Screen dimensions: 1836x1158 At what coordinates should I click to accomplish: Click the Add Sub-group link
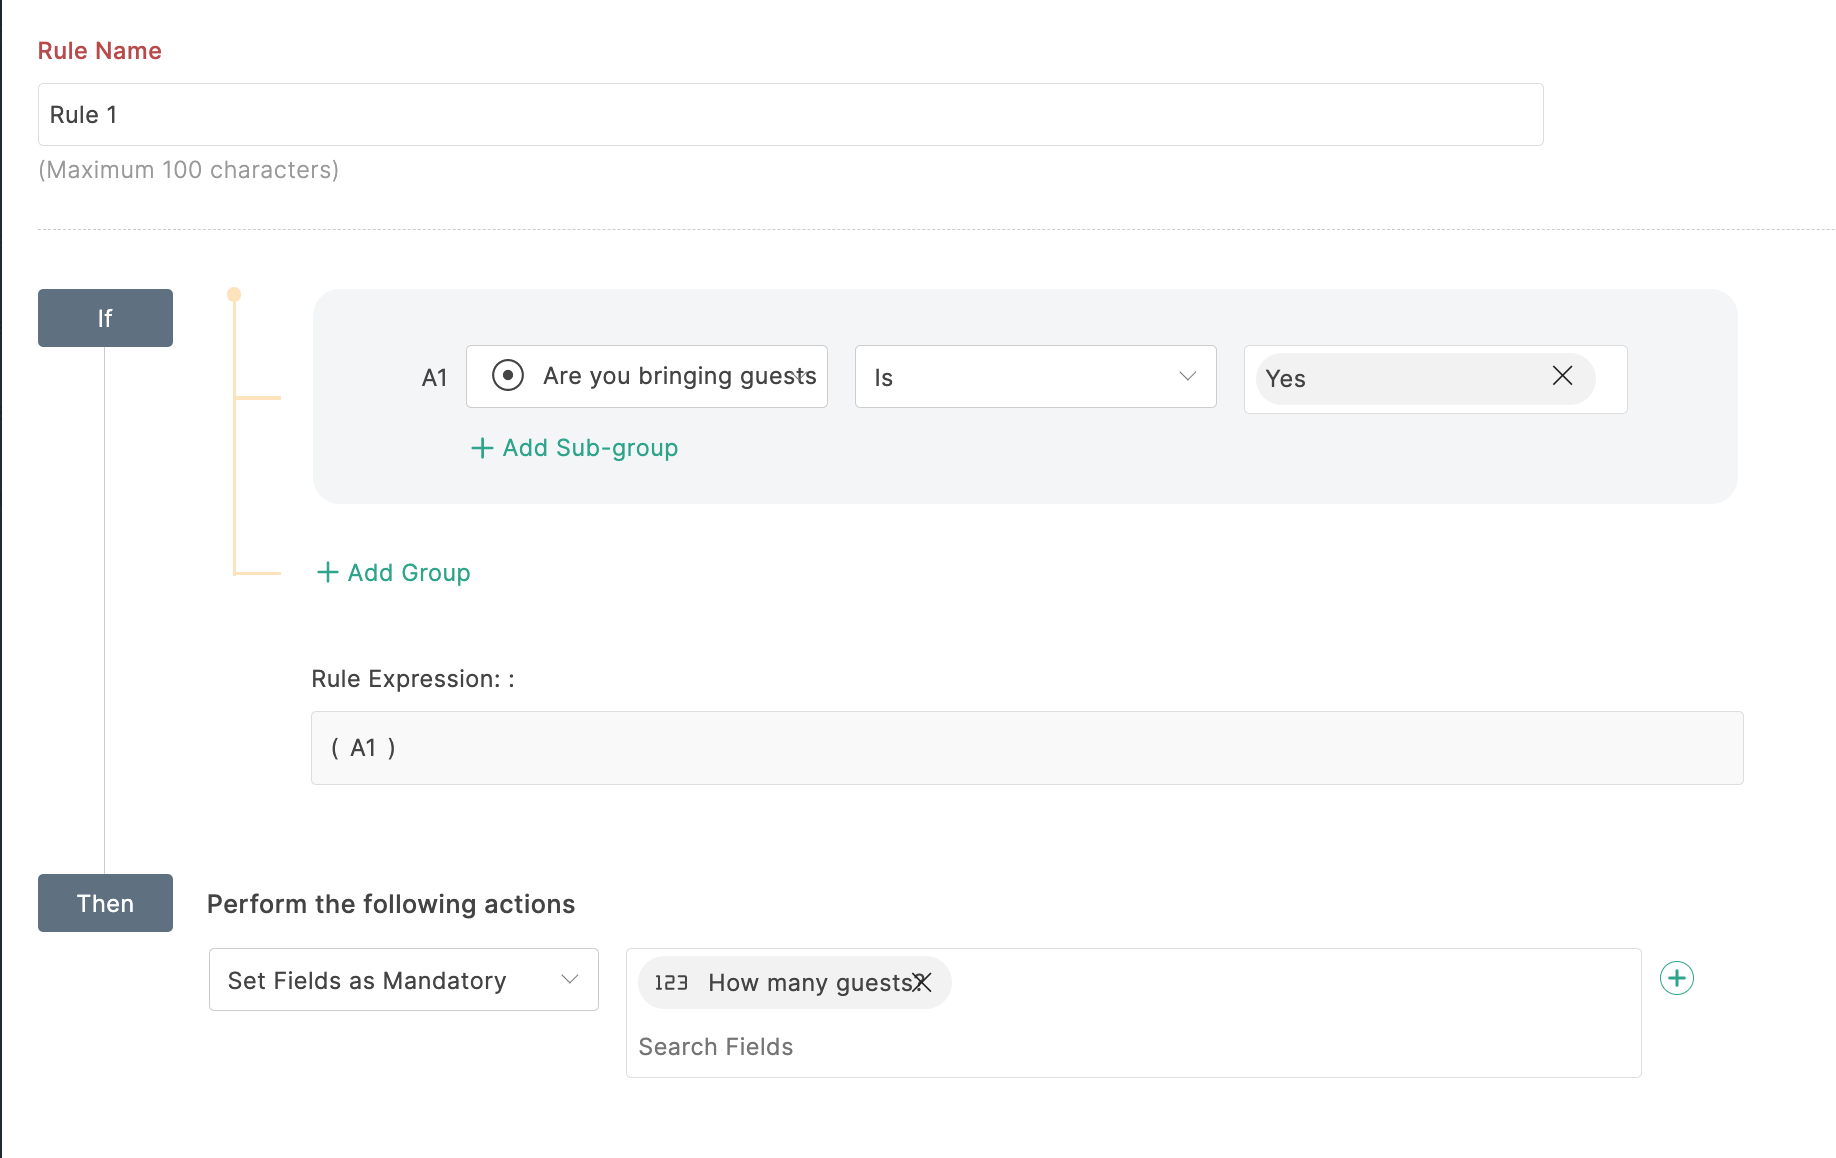click(590, 448)
